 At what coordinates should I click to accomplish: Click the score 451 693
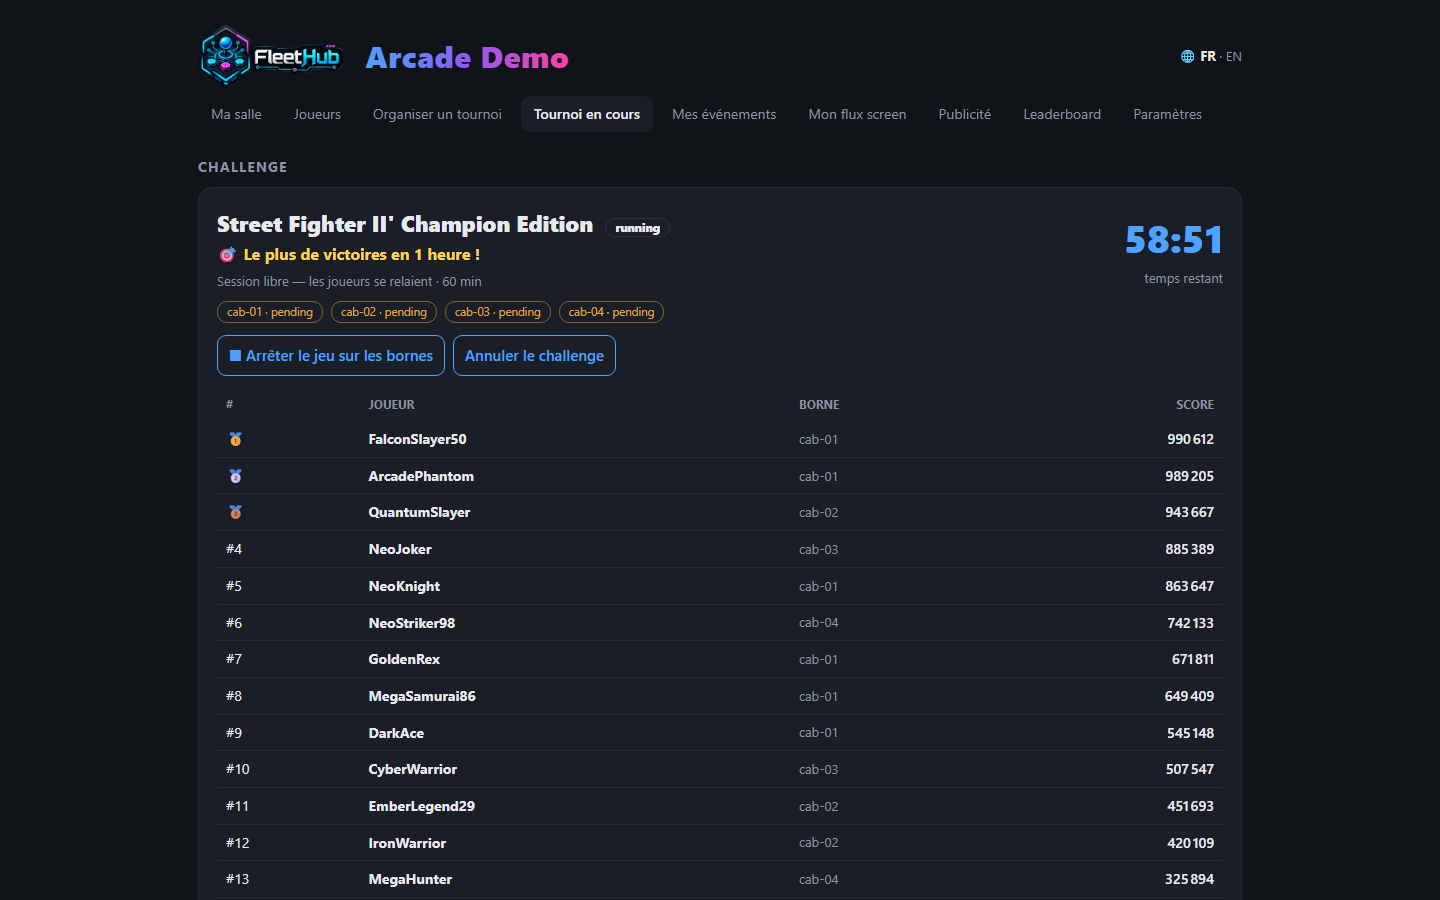[x=1190, y=806]
